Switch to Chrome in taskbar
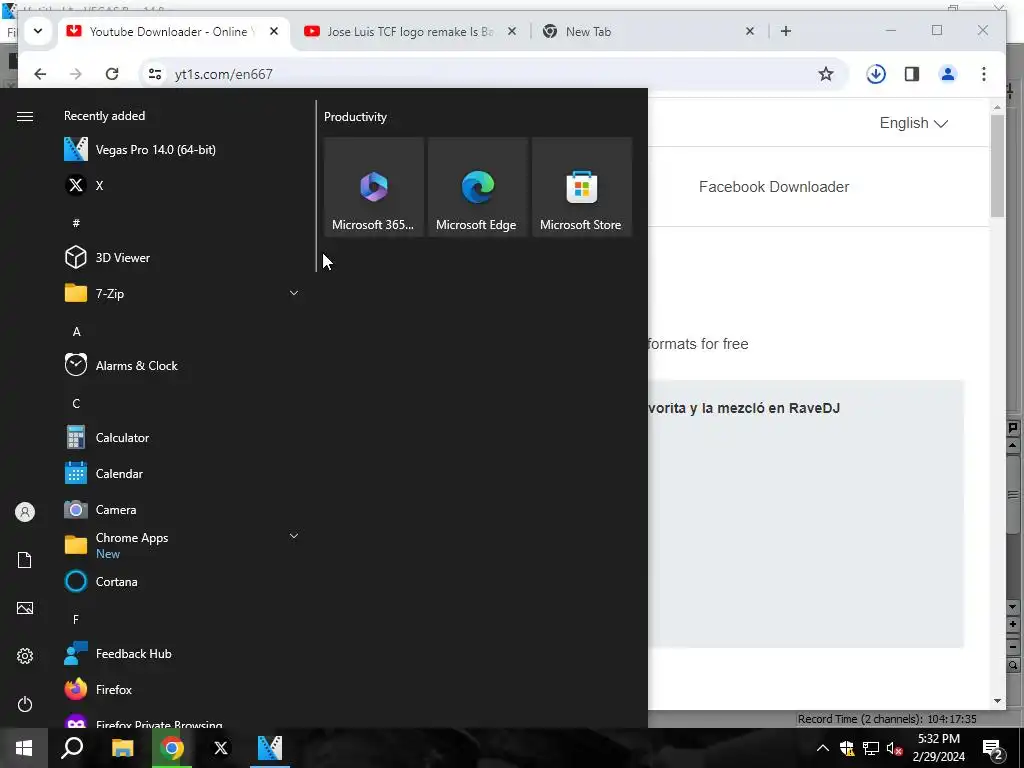Image resolution: width=1024 pixels, height=768 pixels. (172, 748)
